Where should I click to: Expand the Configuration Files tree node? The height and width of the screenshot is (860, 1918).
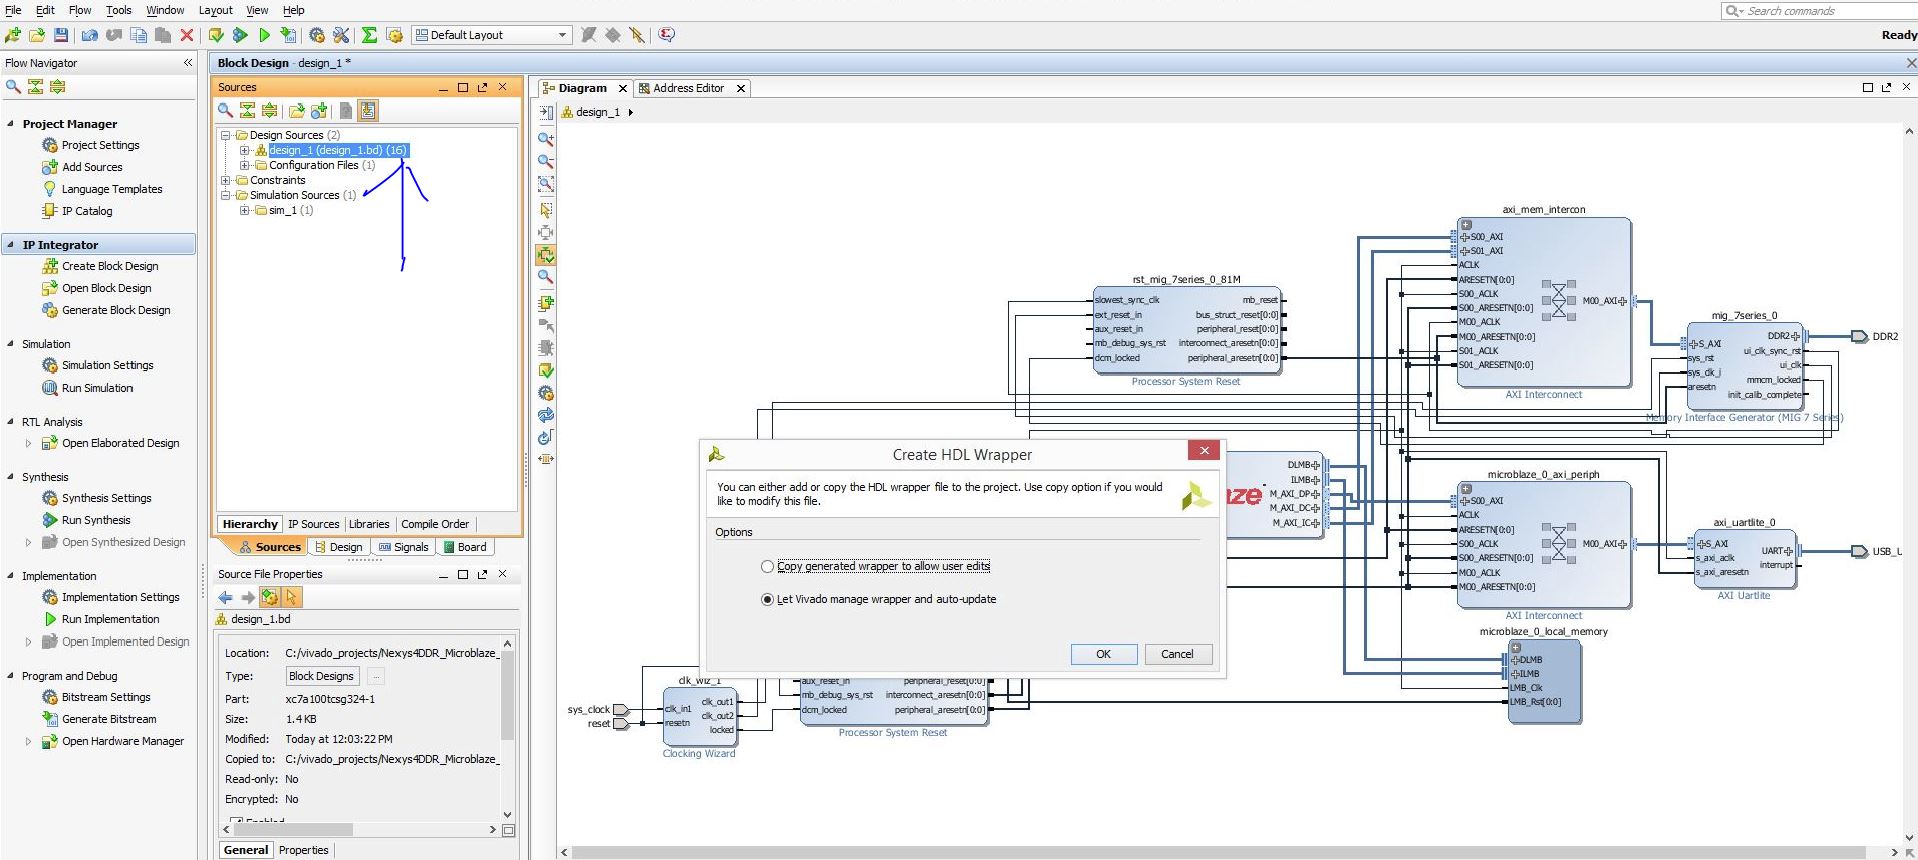[x=245, y=165]
